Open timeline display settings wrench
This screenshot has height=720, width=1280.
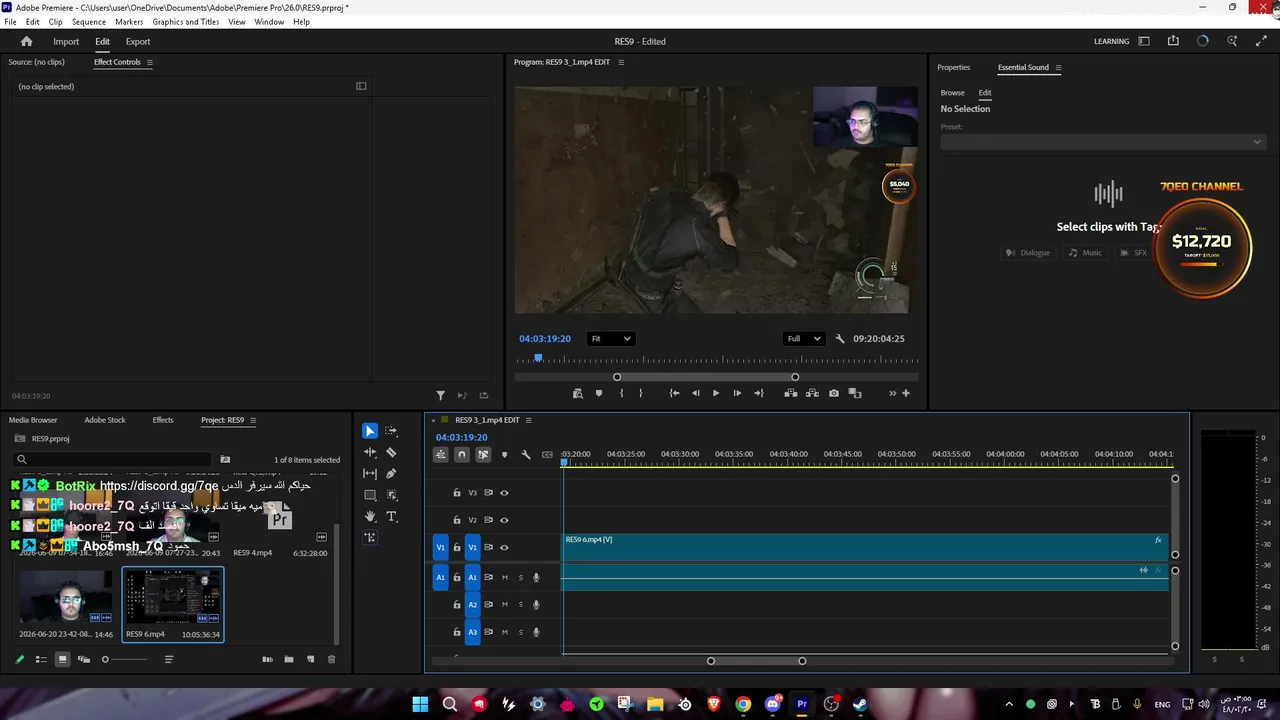pyautogui.click(x=526, y=455)
